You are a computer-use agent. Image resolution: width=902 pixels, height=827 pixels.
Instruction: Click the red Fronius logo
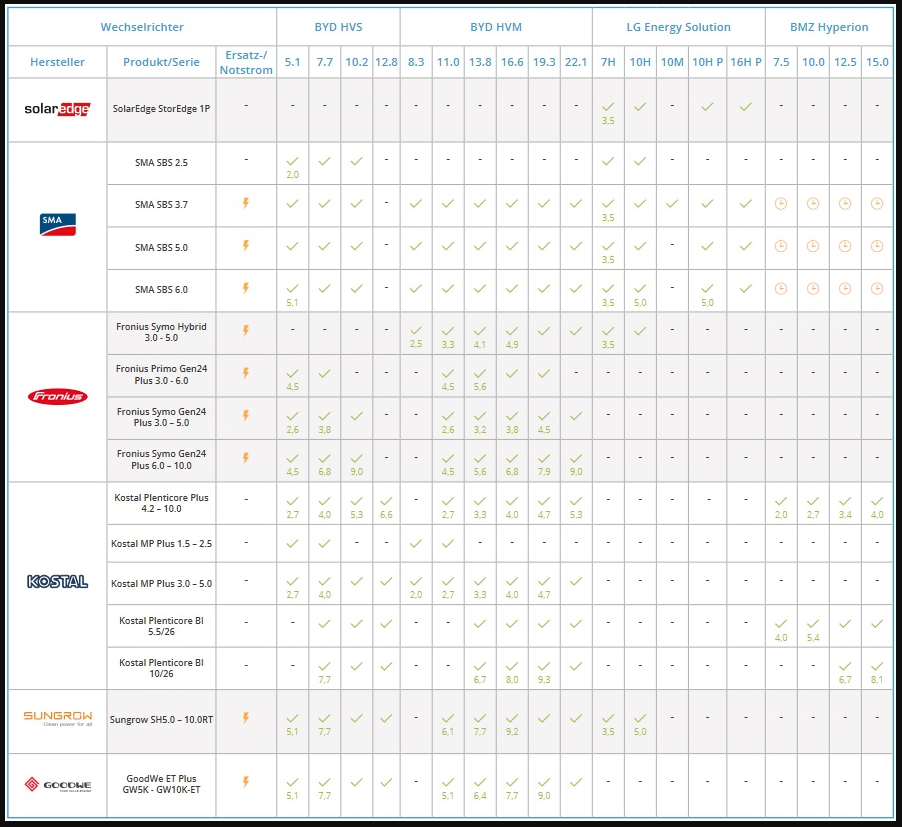[x=58, y=396]
